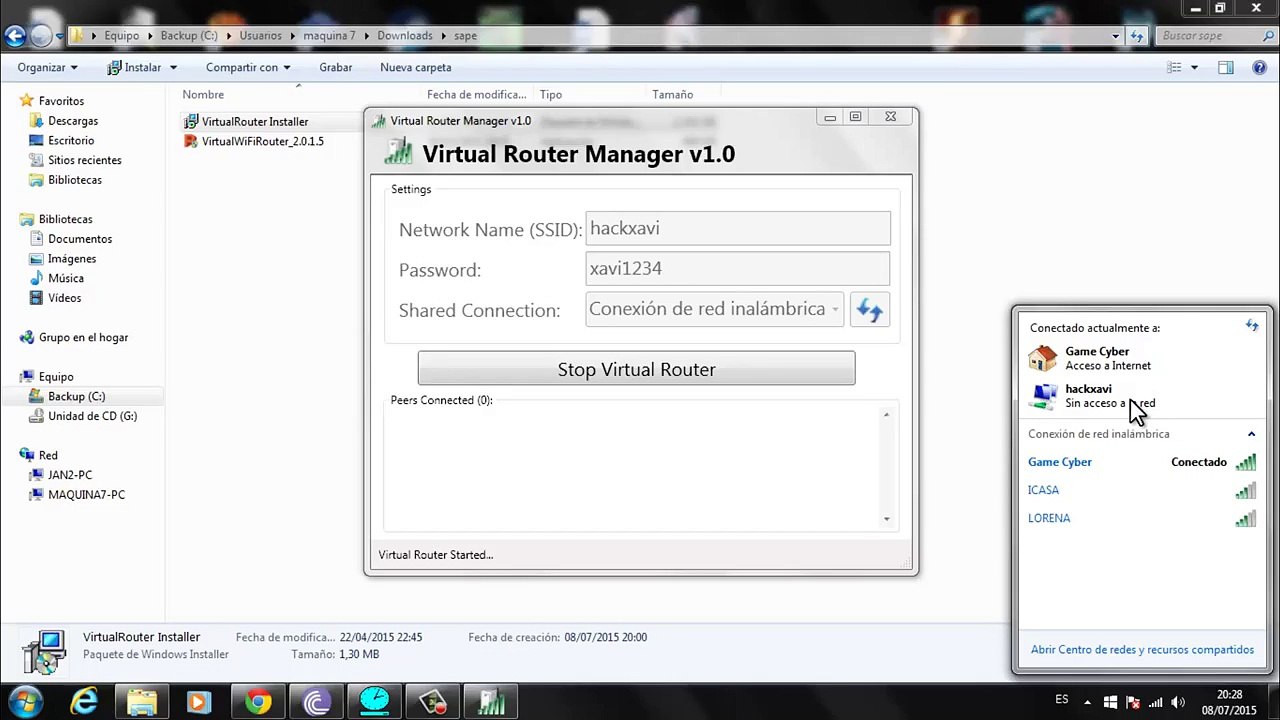
Task: Click the Tamaño column header
Action: click(x=672, y=94)
